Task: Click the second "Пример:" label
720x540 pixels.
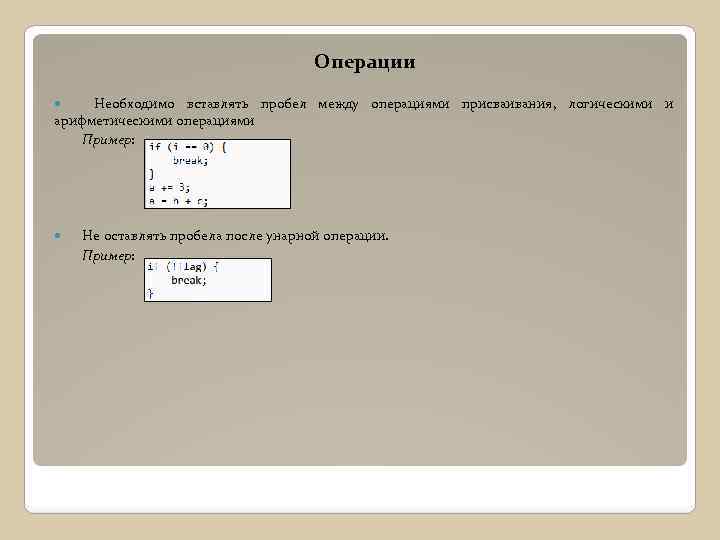Action: coord(109,255)
